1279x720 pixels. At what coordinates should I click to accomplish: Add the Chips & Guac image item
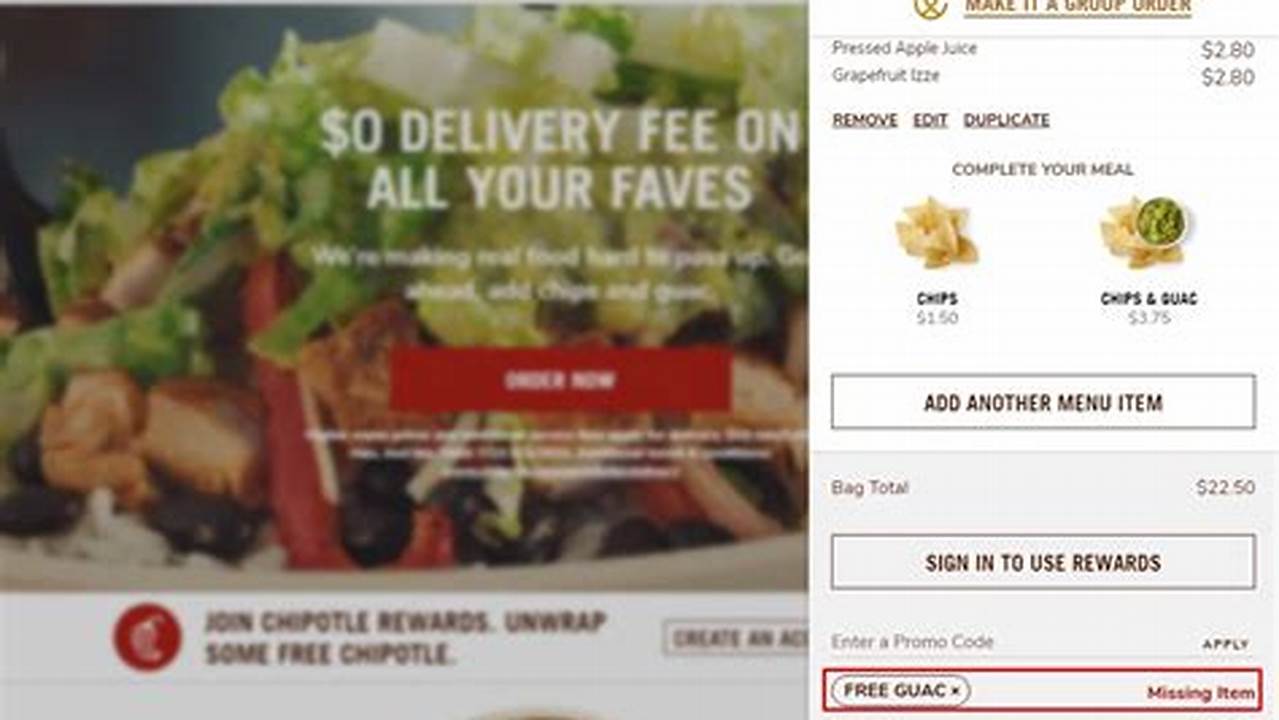click(1145, 232)
